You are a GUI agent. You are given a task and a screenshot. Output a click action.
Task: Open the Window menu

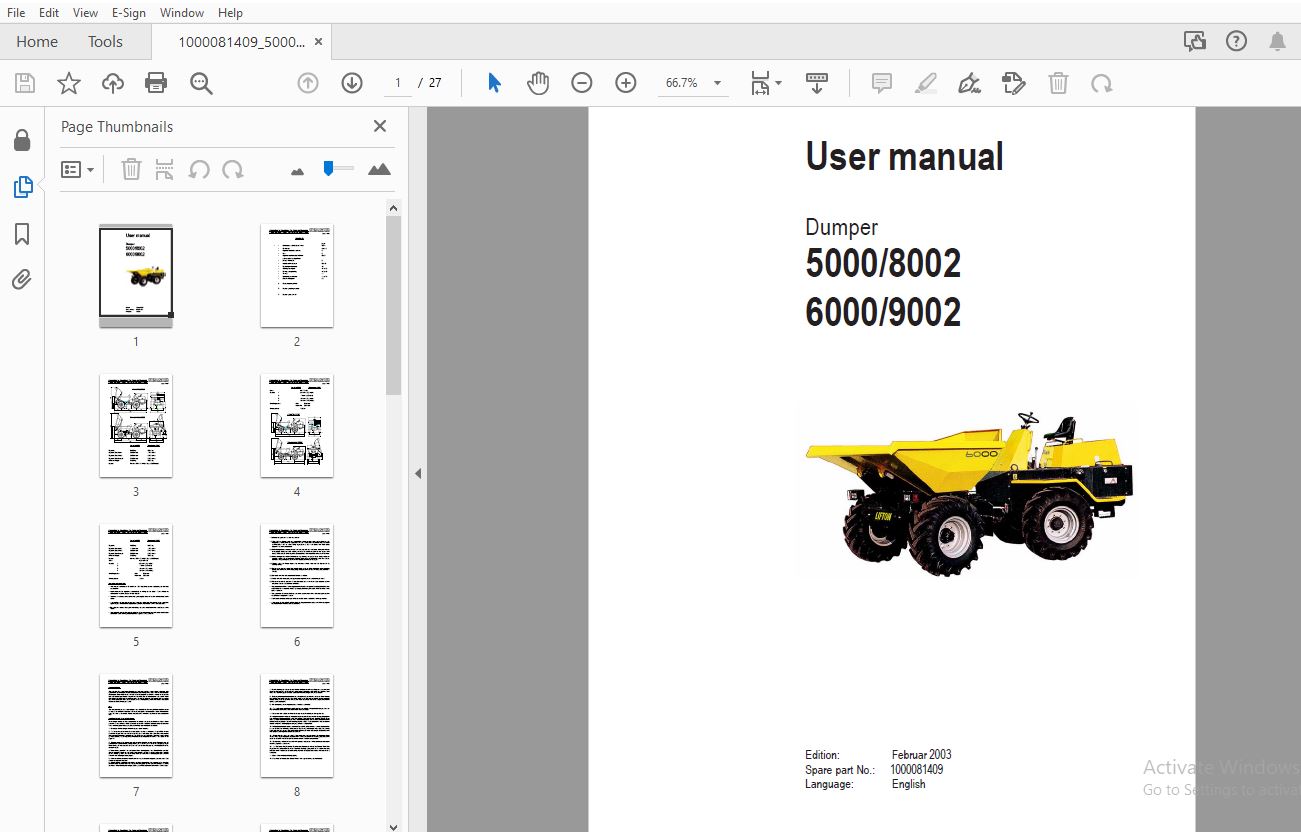tap(182, 13)
